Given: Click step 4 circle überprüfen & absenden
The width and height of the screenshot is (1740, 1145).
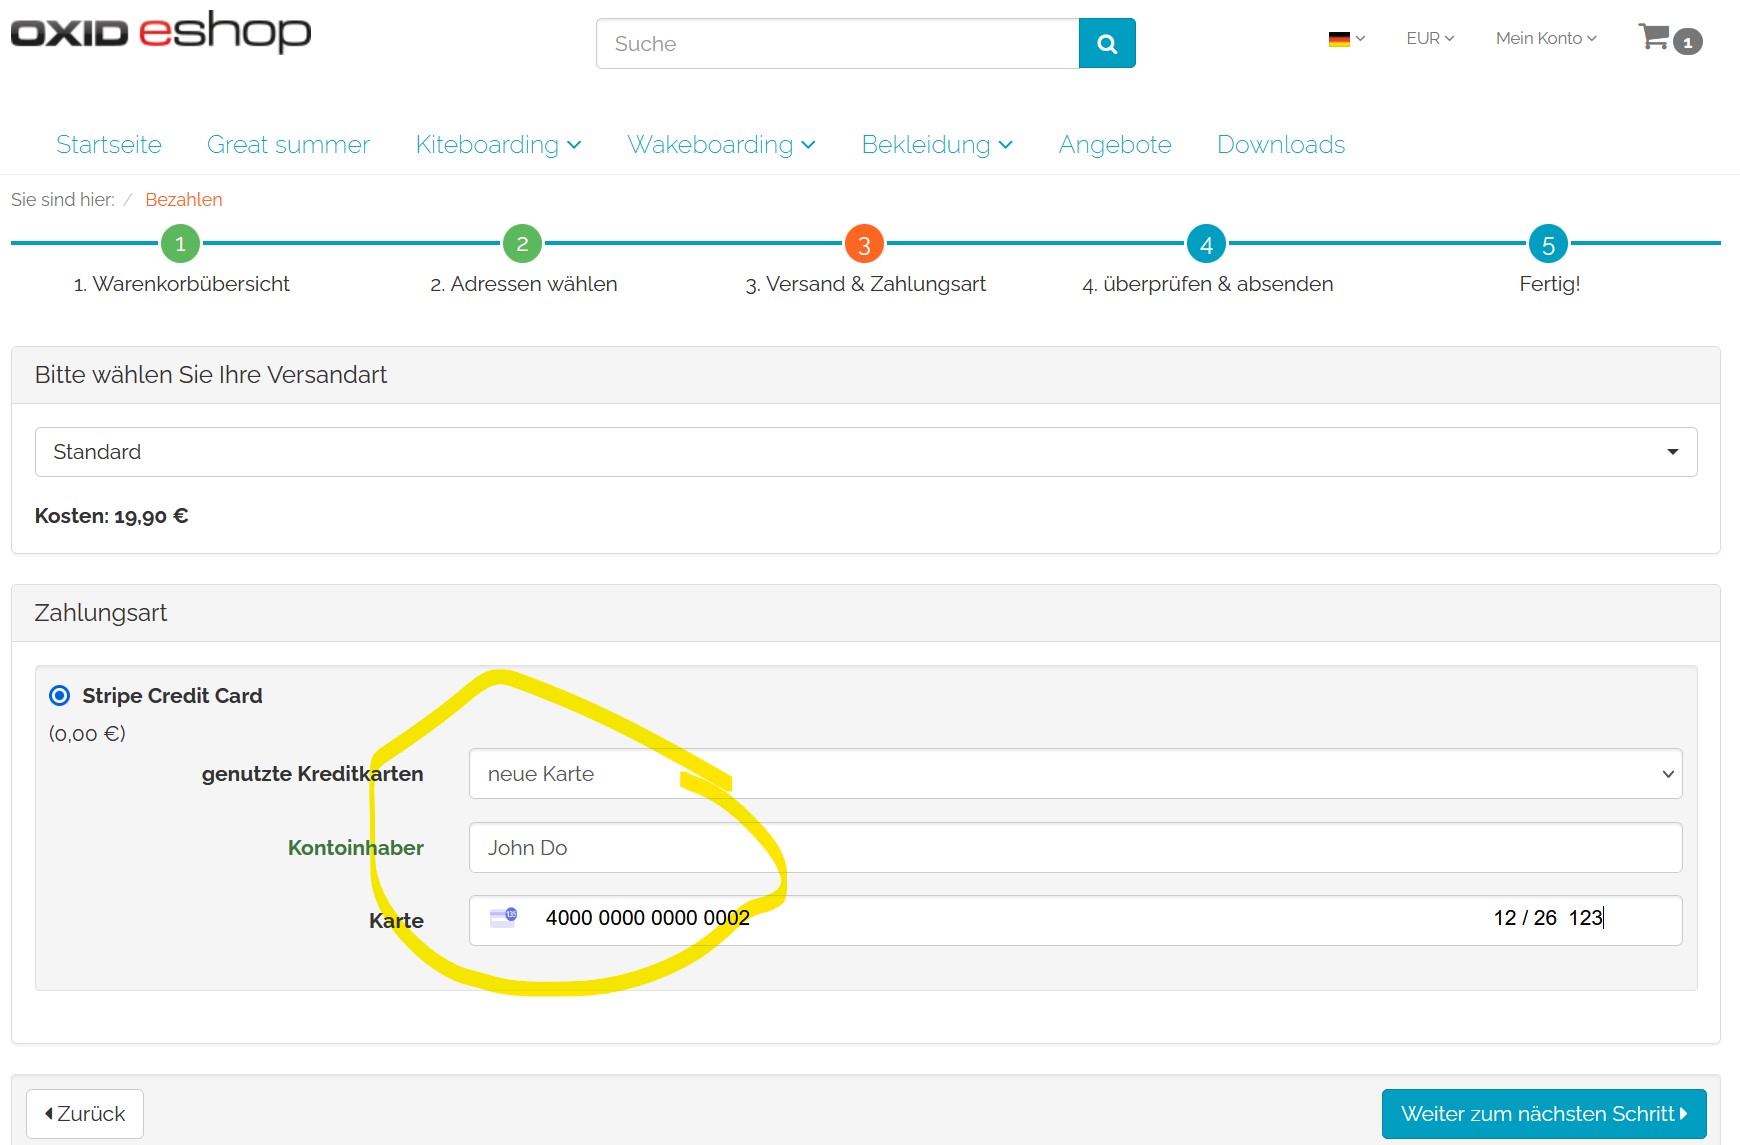Looking at the screenshot, I should pos(1206,244).
